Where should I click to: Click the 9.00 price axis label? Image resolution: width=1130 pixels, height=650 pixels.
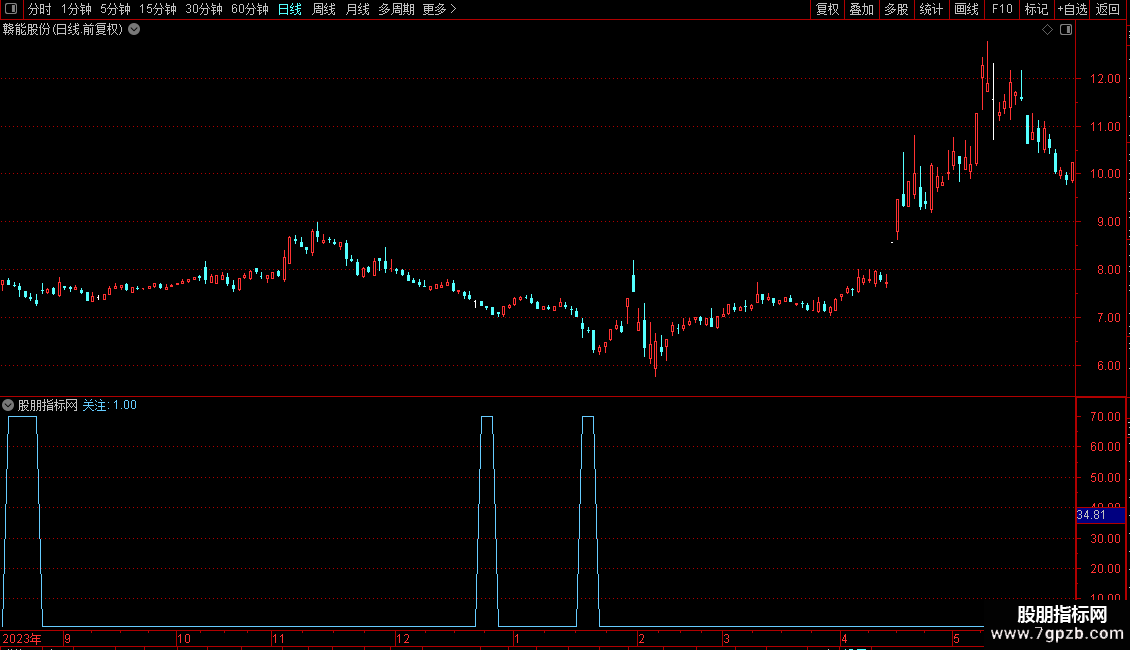[1108, 222]
